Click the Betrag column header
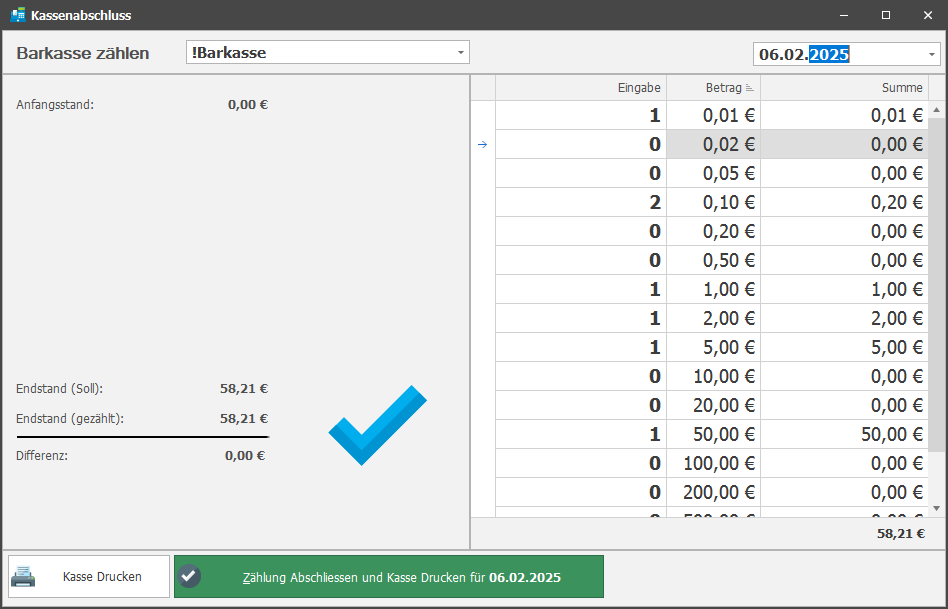Screen dimensions: 948x609 tap(713, 88)
